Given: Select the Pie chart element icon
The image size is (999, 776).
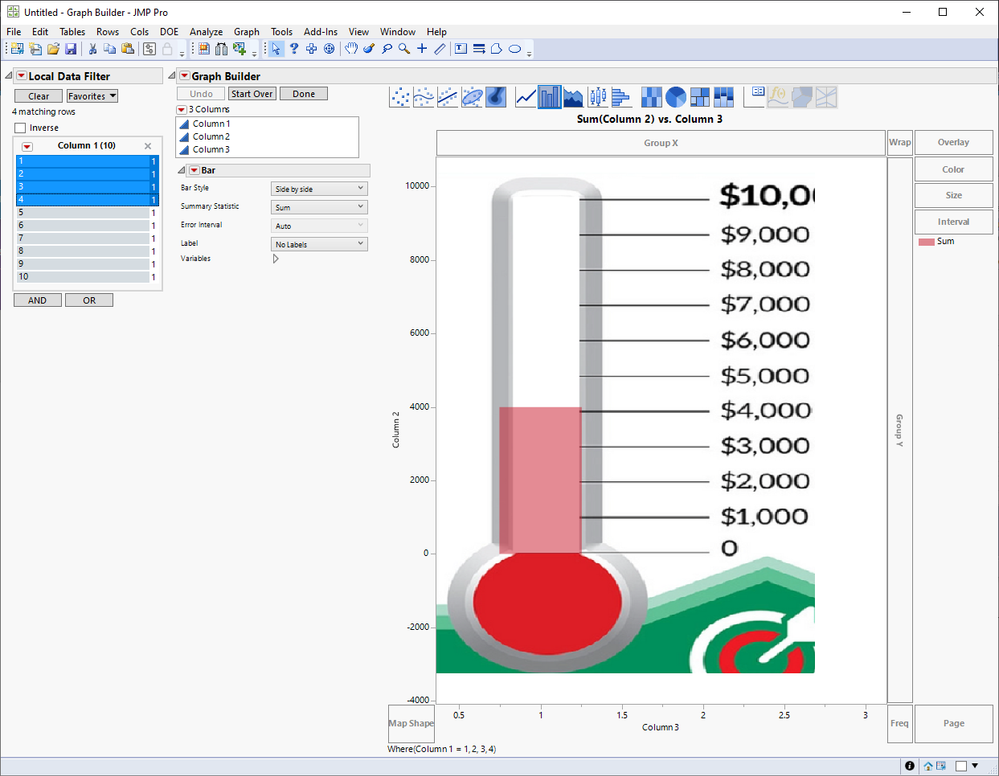Looking at the screenshot, I should click(x=676, y=97).
